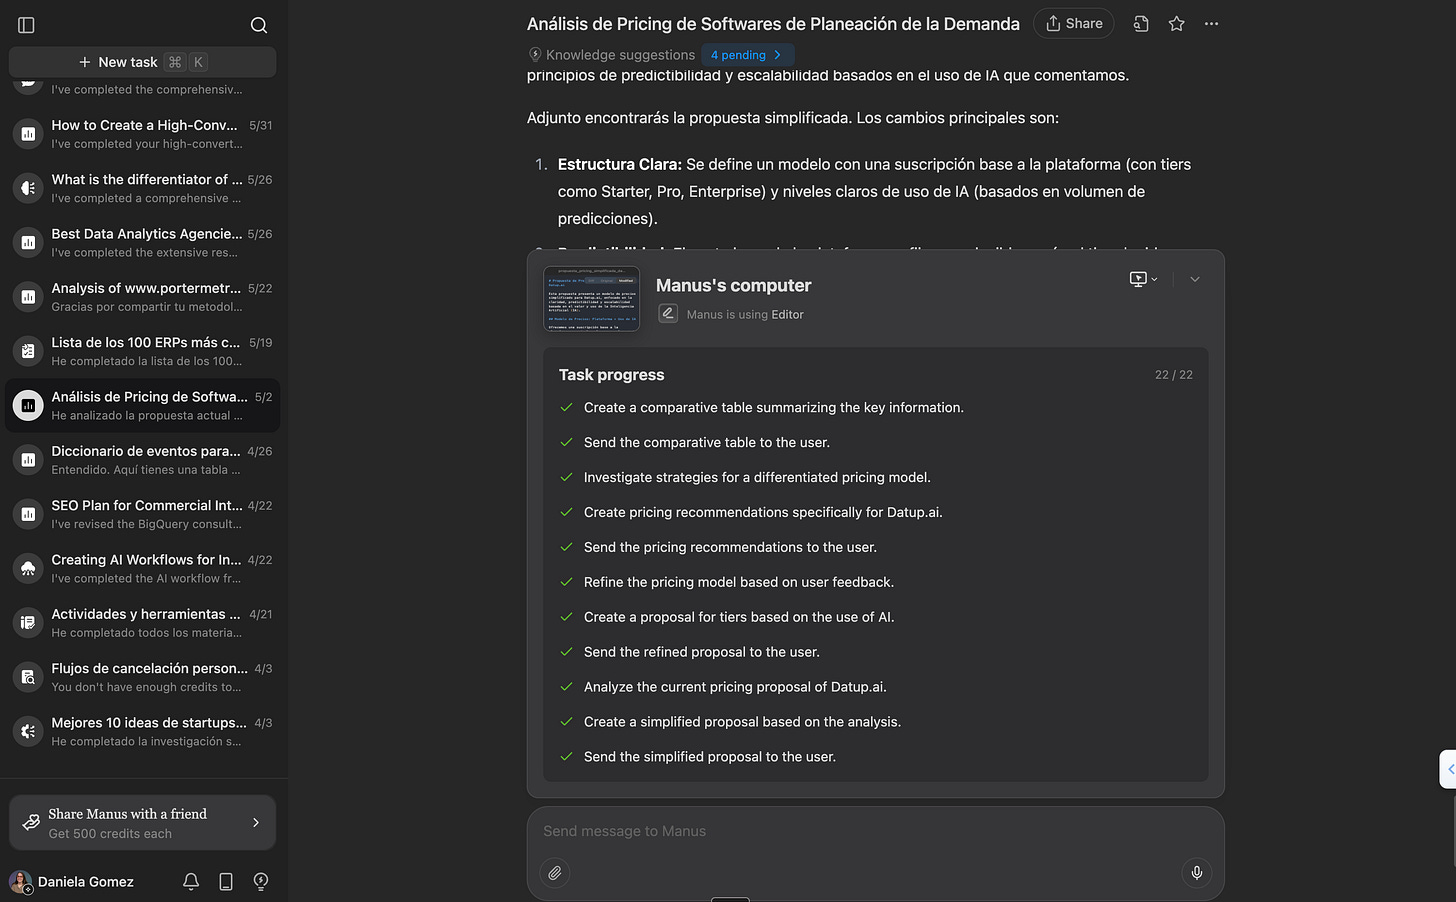The width and height of the screenshot is (1456, 902).
Task: Click the New task button
Action: (142, 62)
